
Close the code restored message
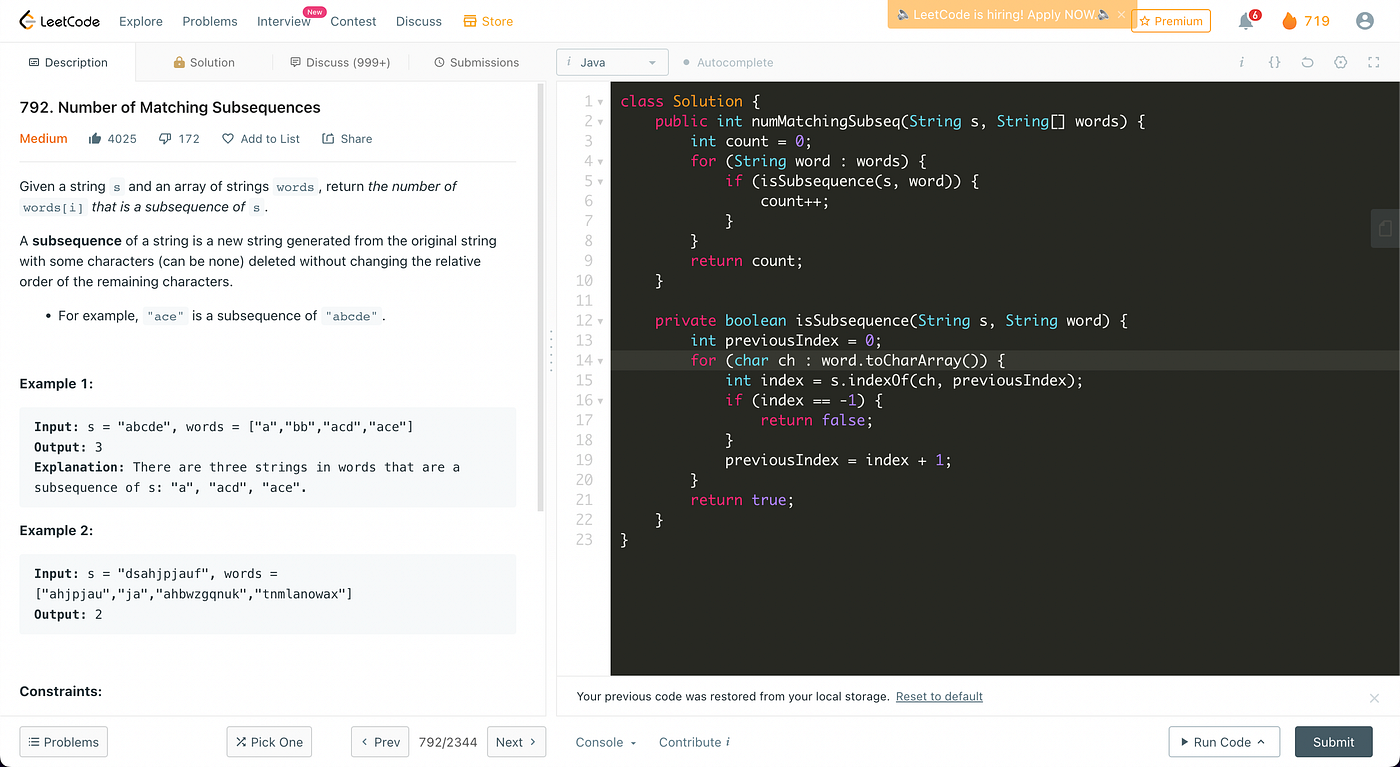pos(1374,698)
